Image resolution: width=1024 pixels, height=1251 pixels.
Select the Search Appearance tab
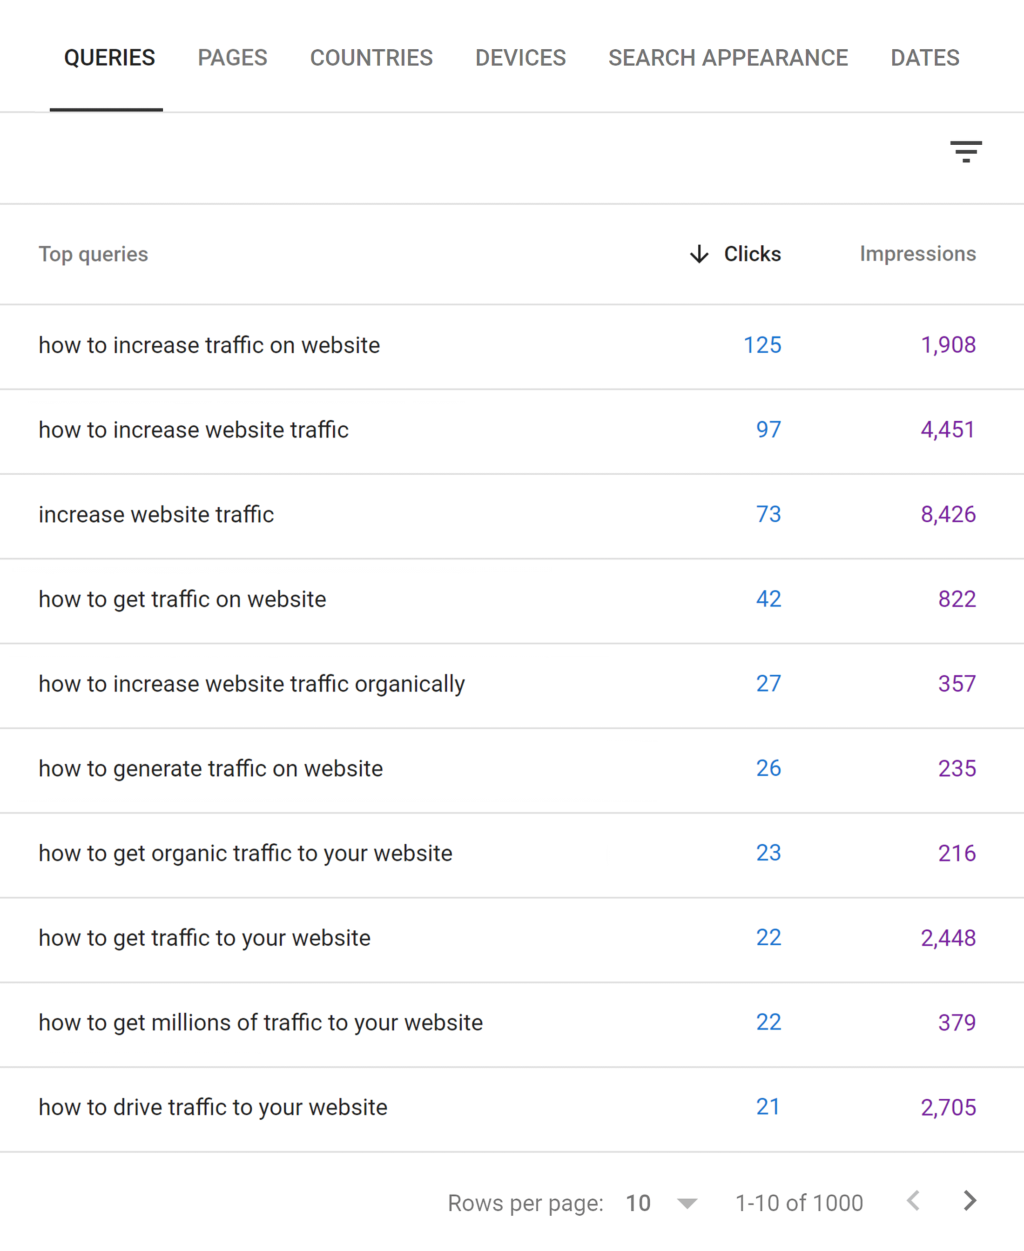tap(728, 58)
